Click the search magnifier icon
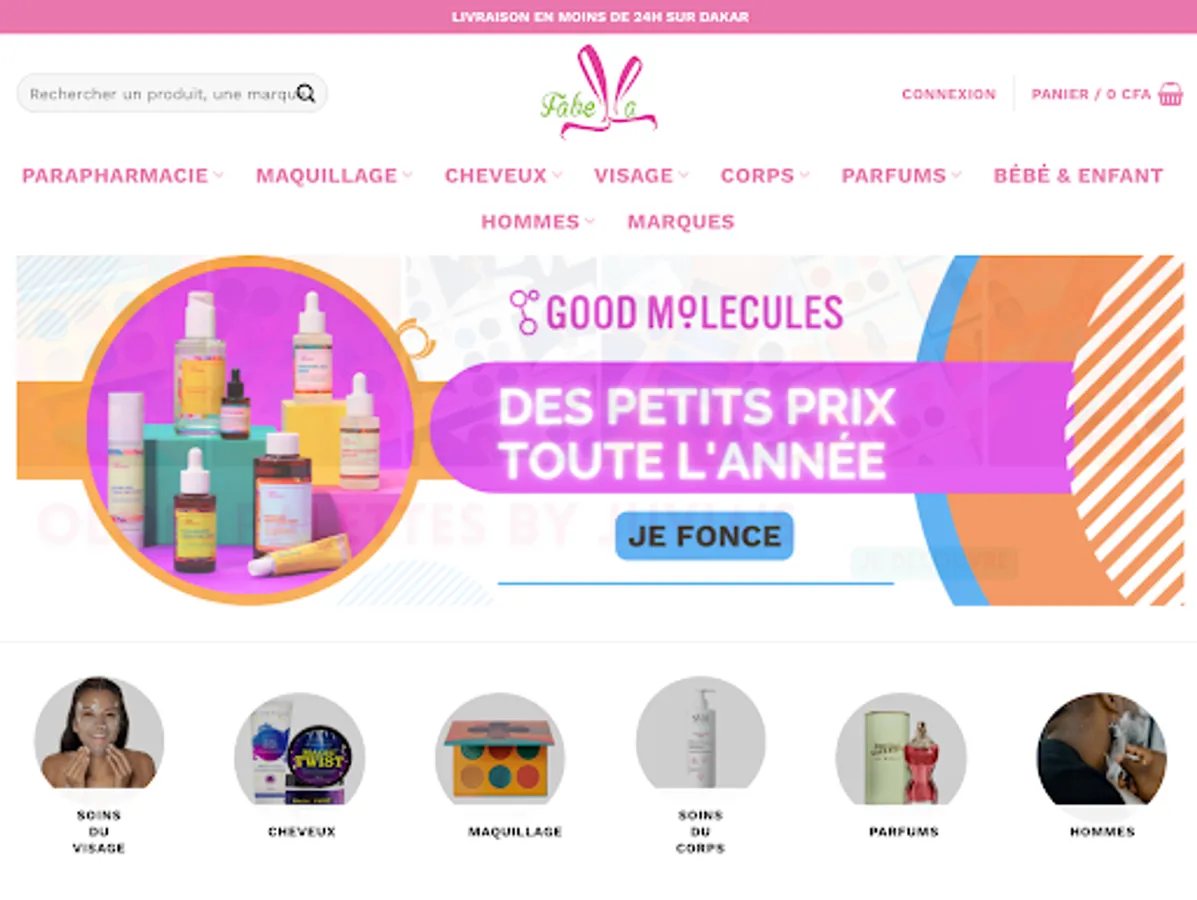1197x900 pixels. 306,94
